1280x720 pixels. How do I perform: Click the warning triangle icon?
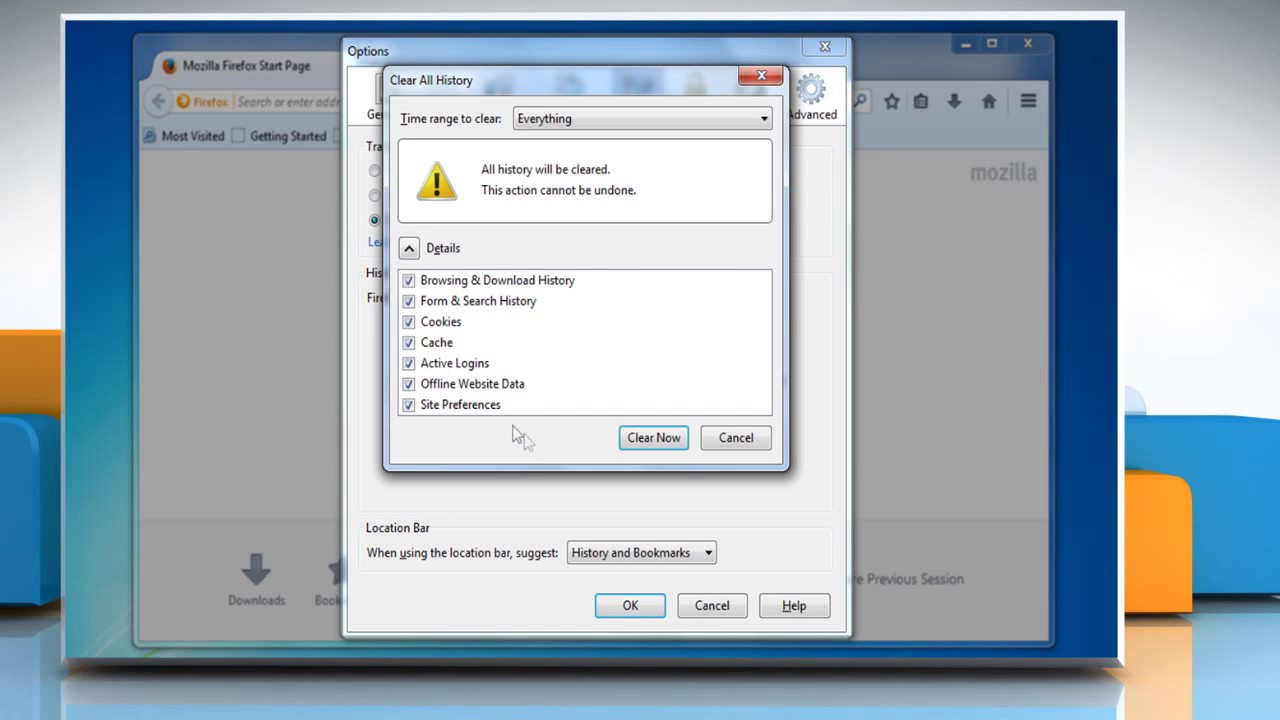(x=436, y=181)
